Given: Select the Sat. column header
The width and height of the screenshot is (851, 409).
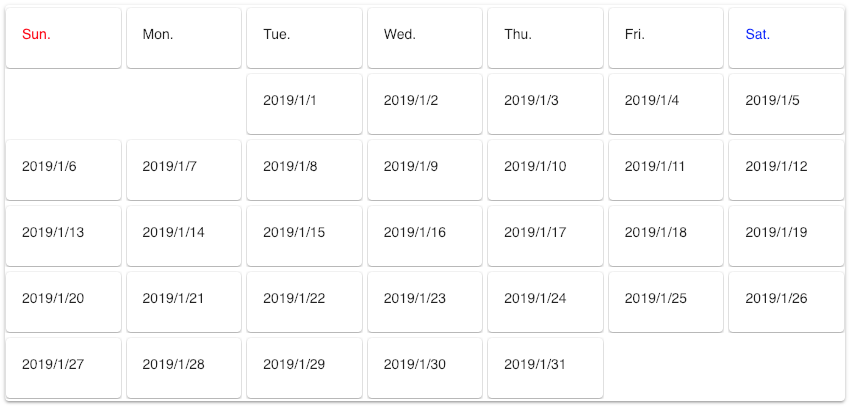Looking at the screenshot, I should (786, 38).
